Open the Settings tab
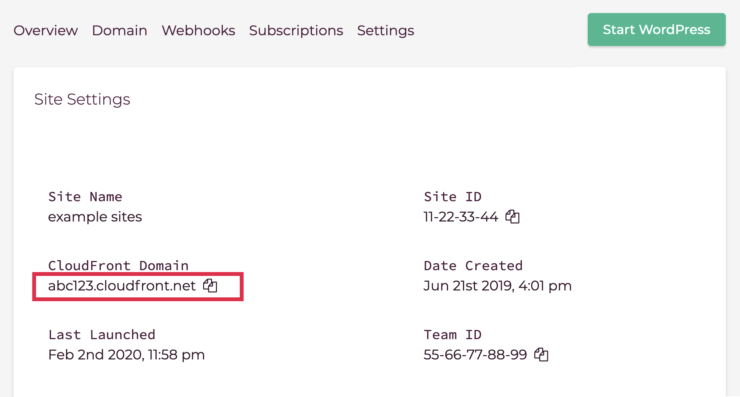Image resolution: width=740 pixels, height=397 pixels. pyautogui.click(x=386, y=30)
